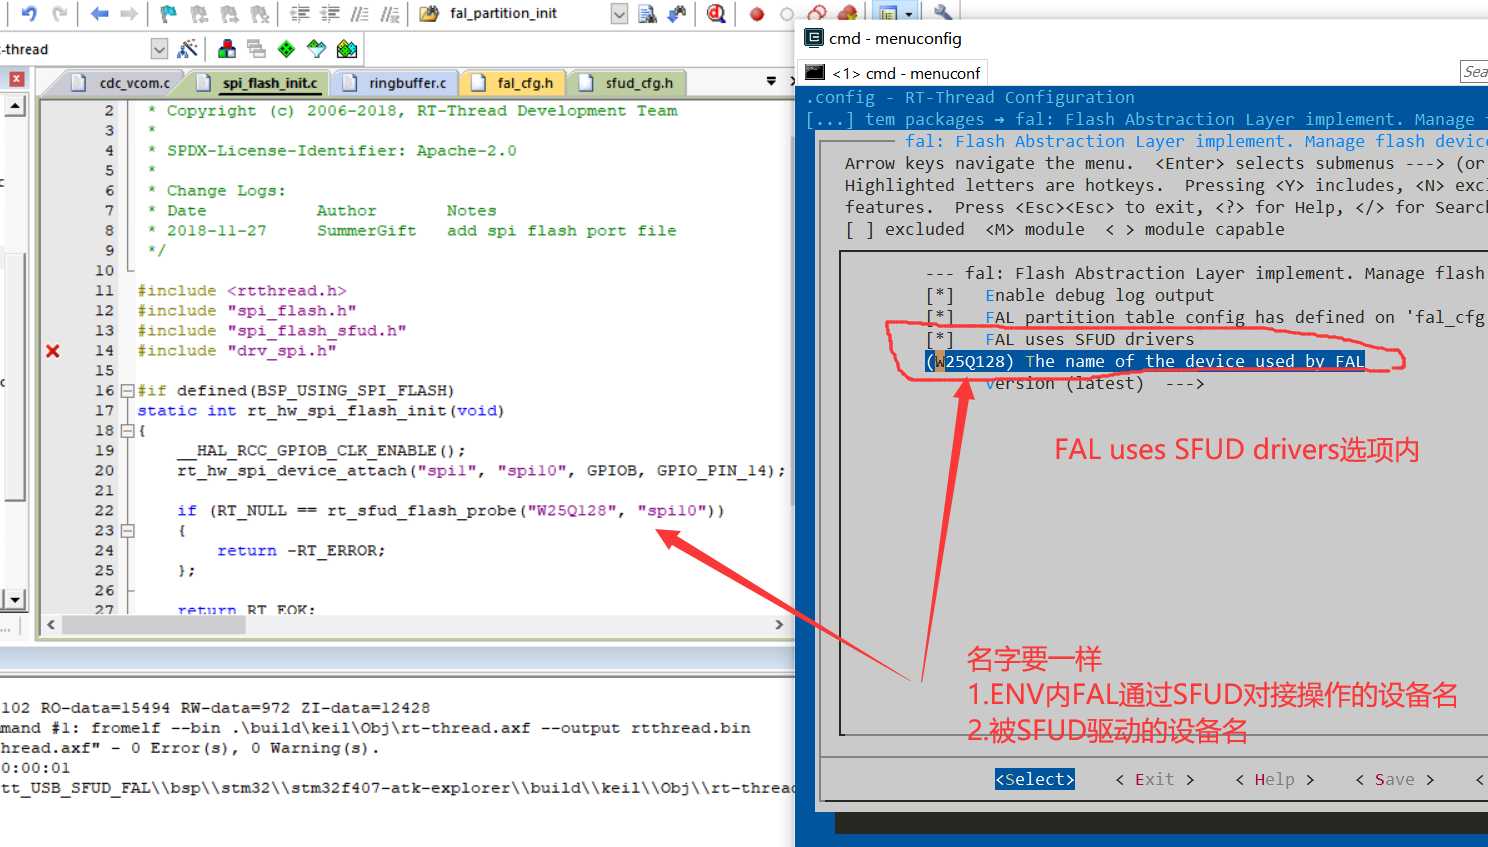
Task: Click the rt_hw_spi_device_attach line
Action: click(481, 470)
